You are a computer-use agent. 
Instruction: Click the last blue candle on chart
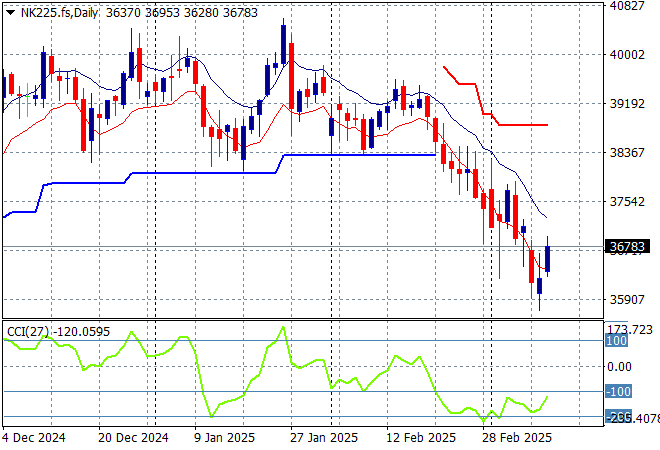(548, 258)
